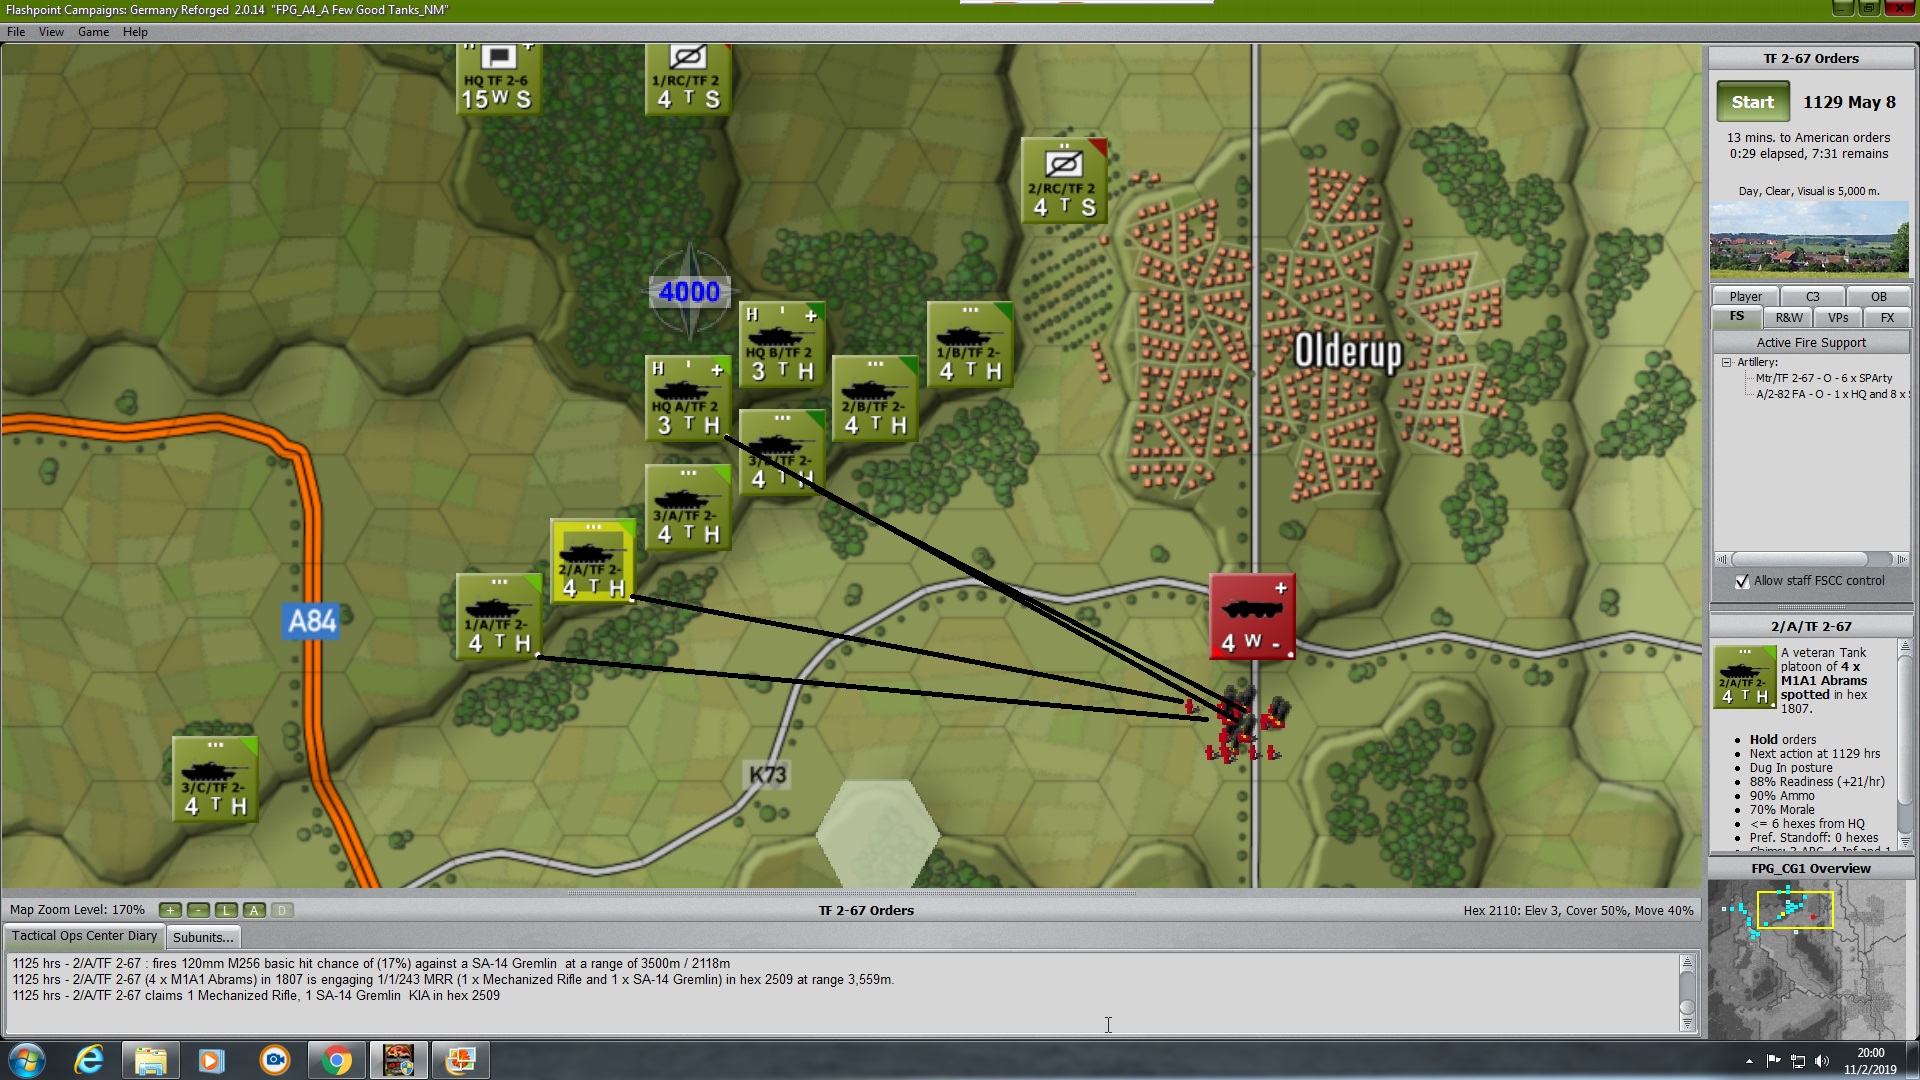The height and width of the screenshot is (1080, 1920).
Task: Select the 3/C/TF 2- tank counter
Action: click(x=215, y=780)
